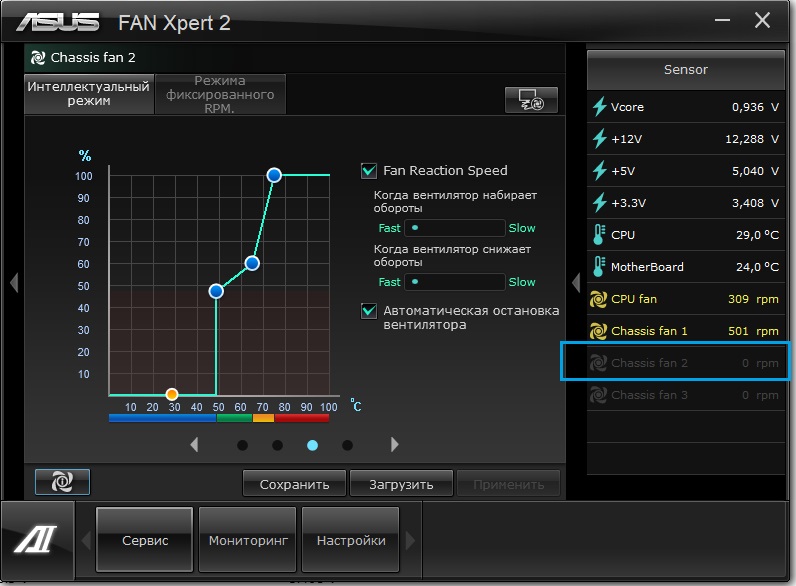Click the ASUS logo in title bar
Screen dimensions: 796x586
click(x=57, y=23)
